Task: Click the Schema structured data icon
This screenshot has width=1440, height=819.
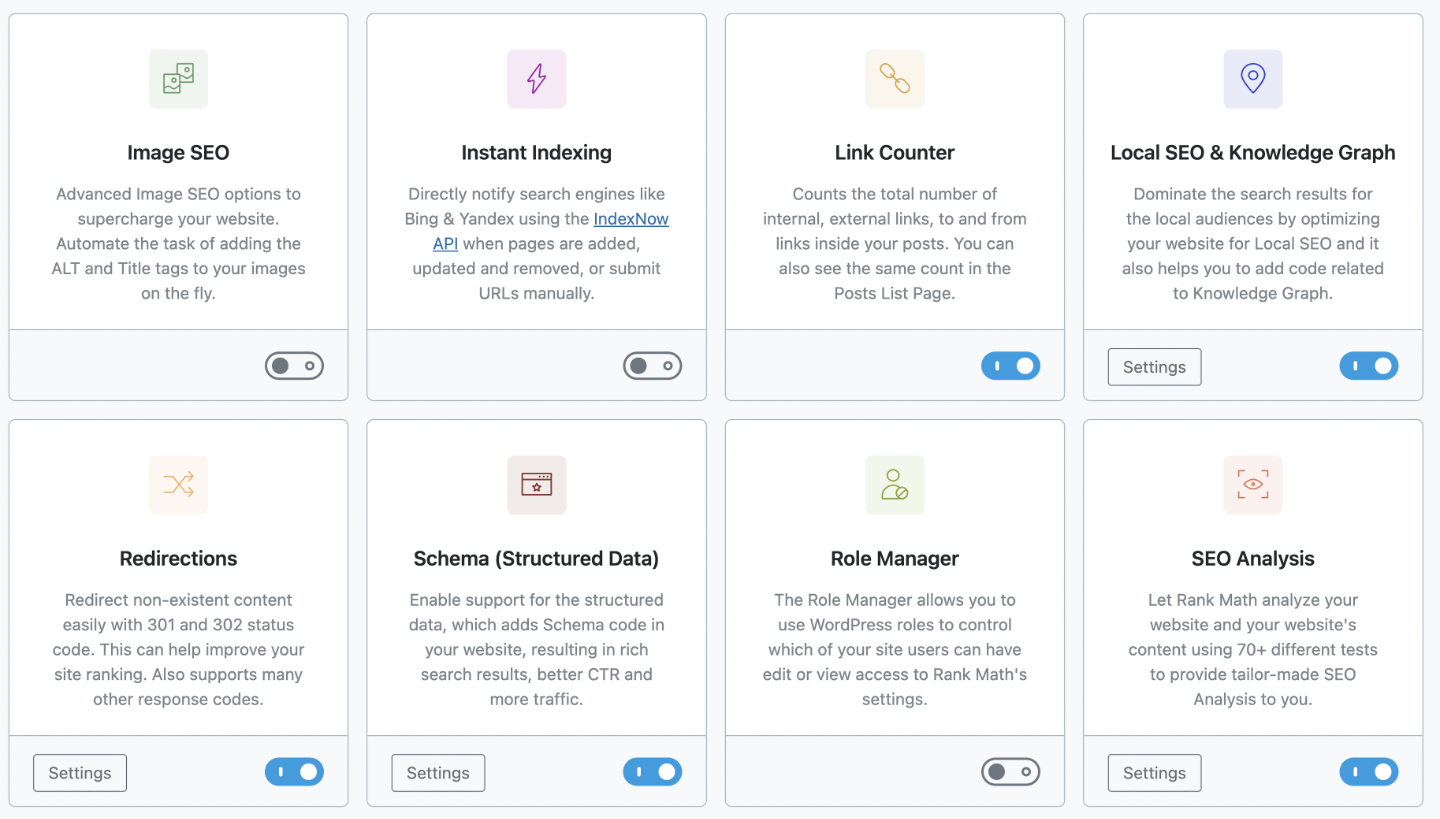Action: (x=536, y=485)
